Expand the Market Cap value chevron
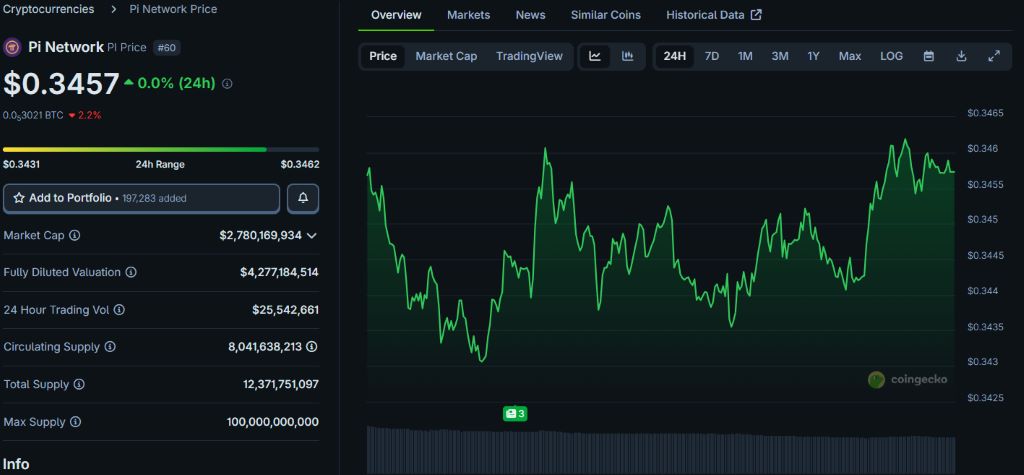This screenshot has height=475, width=1024. (x=312, y=235)
